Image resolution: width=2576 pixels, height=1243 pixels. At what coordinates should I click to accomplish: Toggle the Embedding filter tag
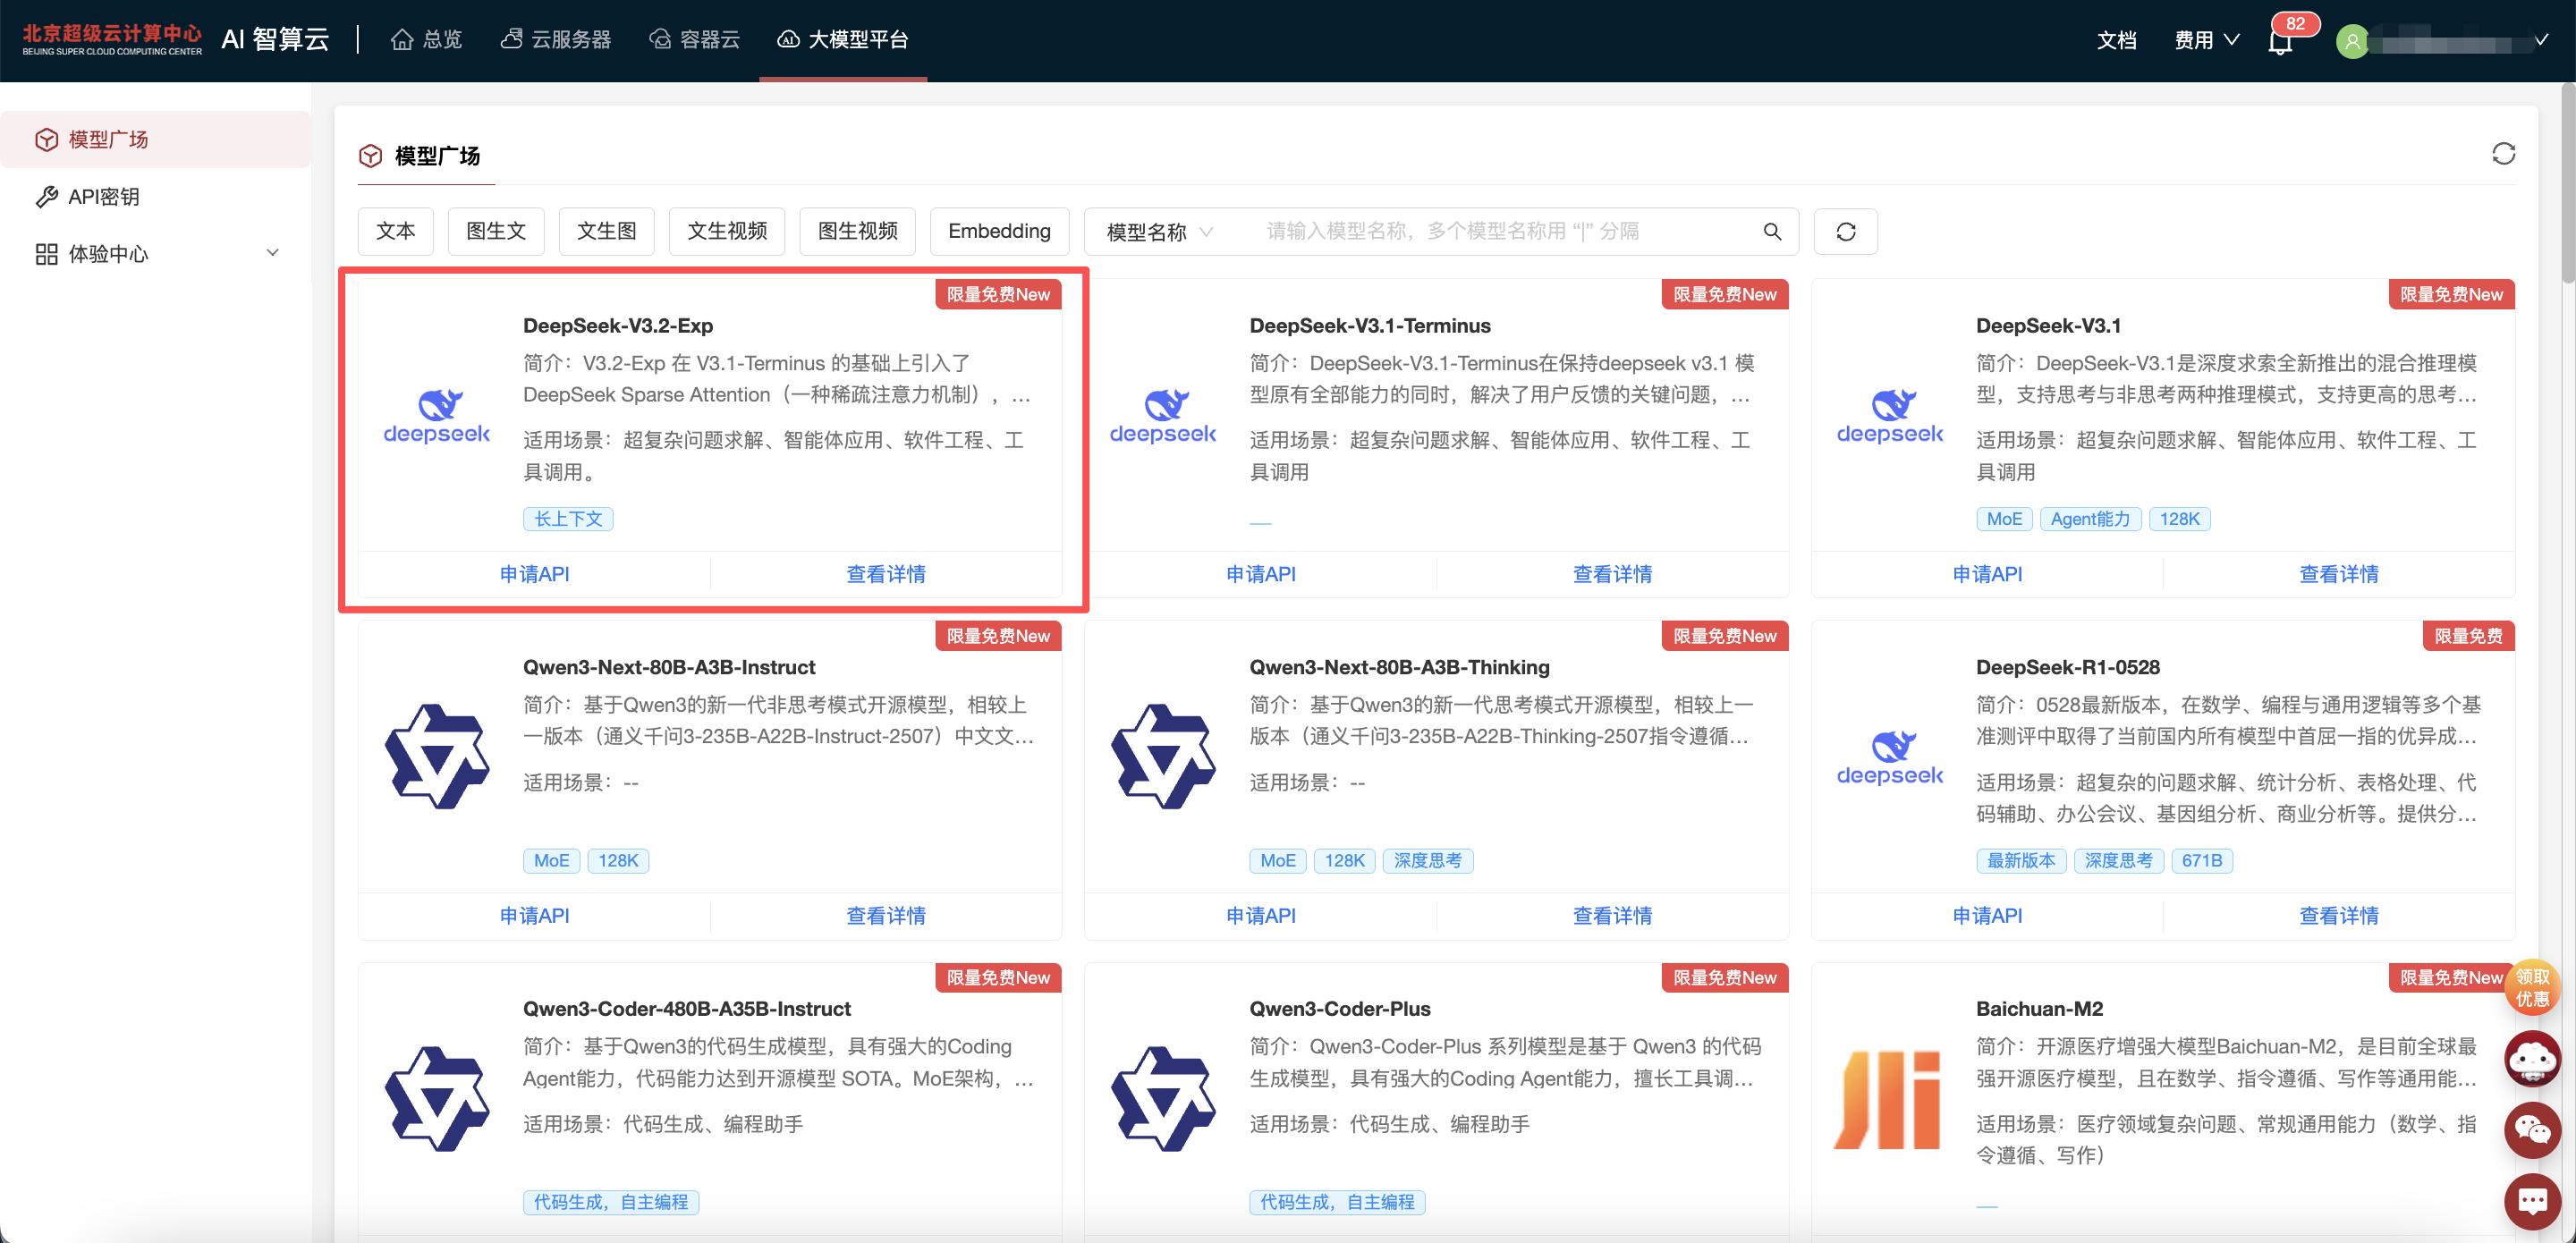pyautogui.click(x=998, y=231)
